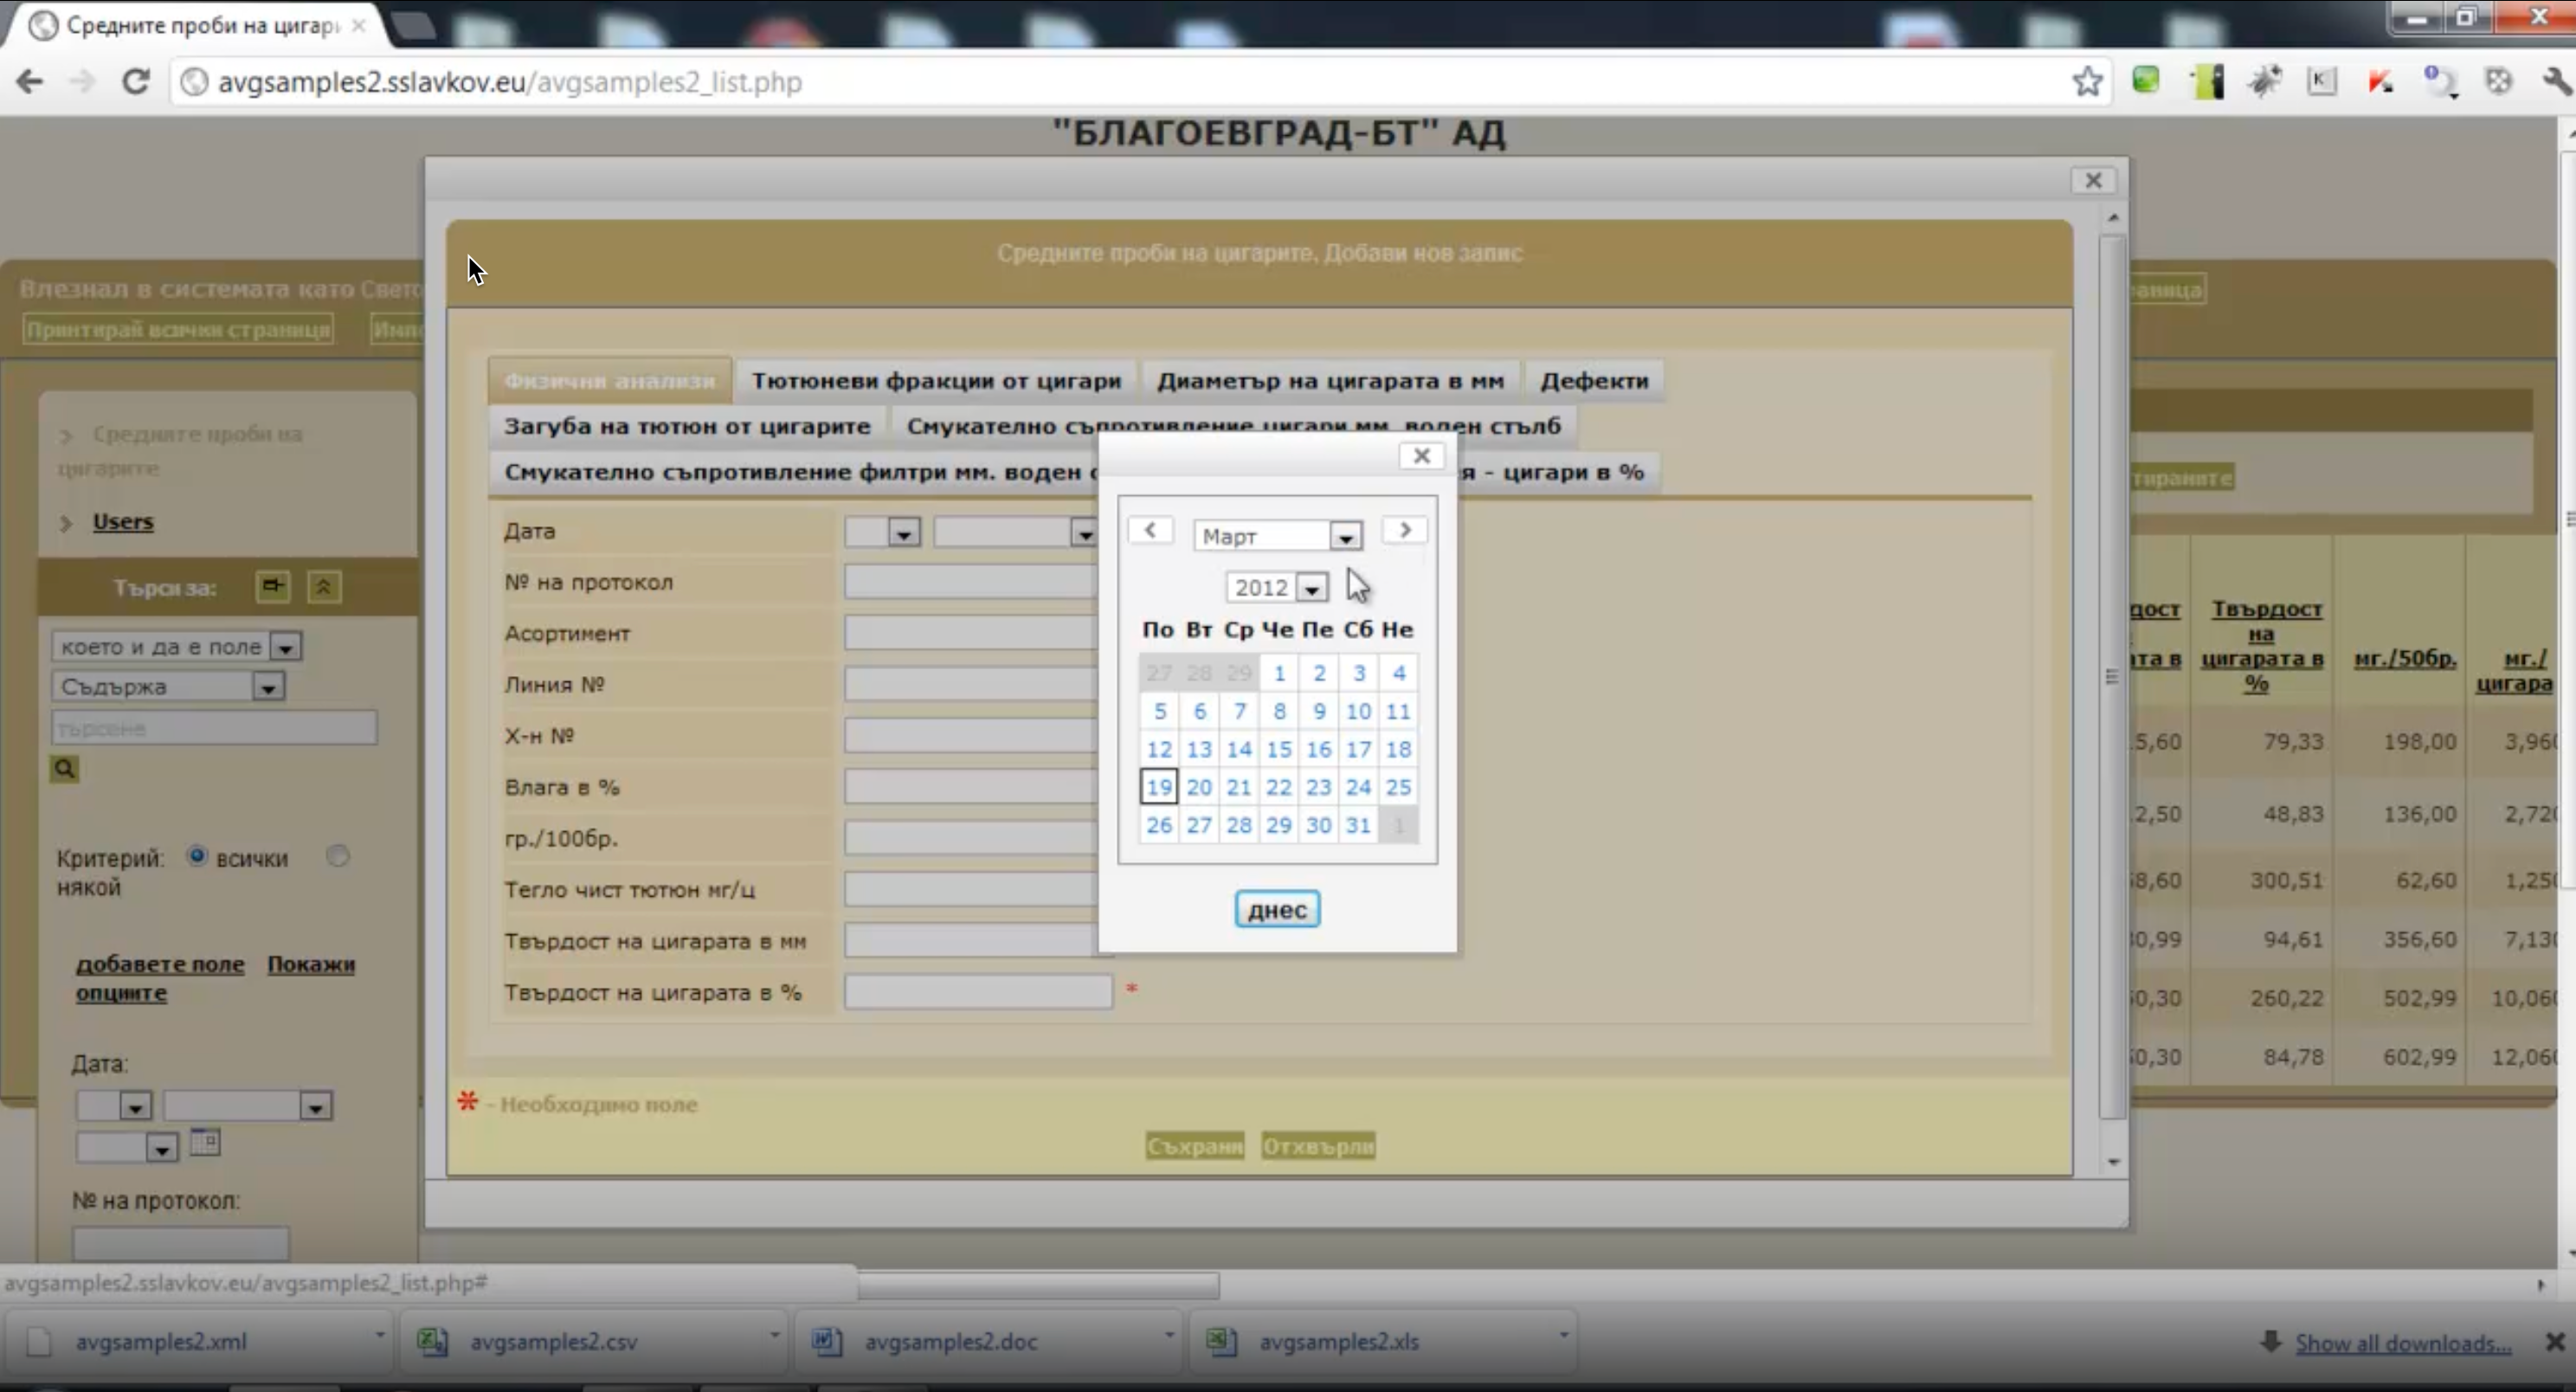Close the calendar popup with X

(x=1421, y=456)
